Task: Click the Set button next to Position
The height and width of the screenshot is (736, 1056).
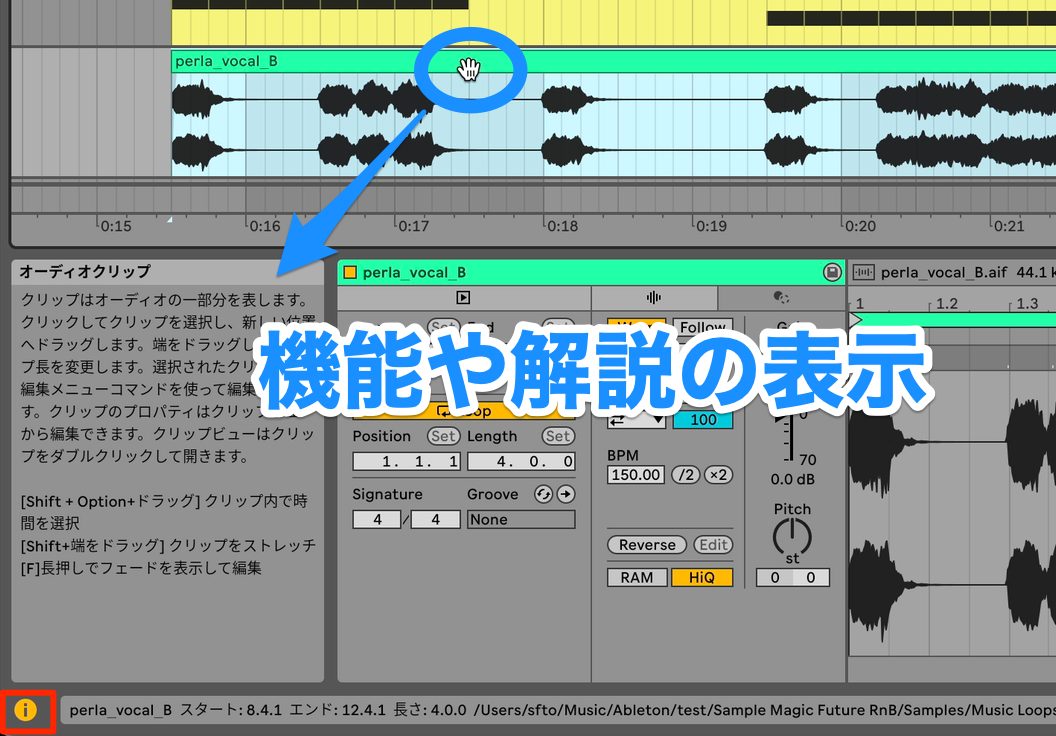Action: [x=443, y=436]
